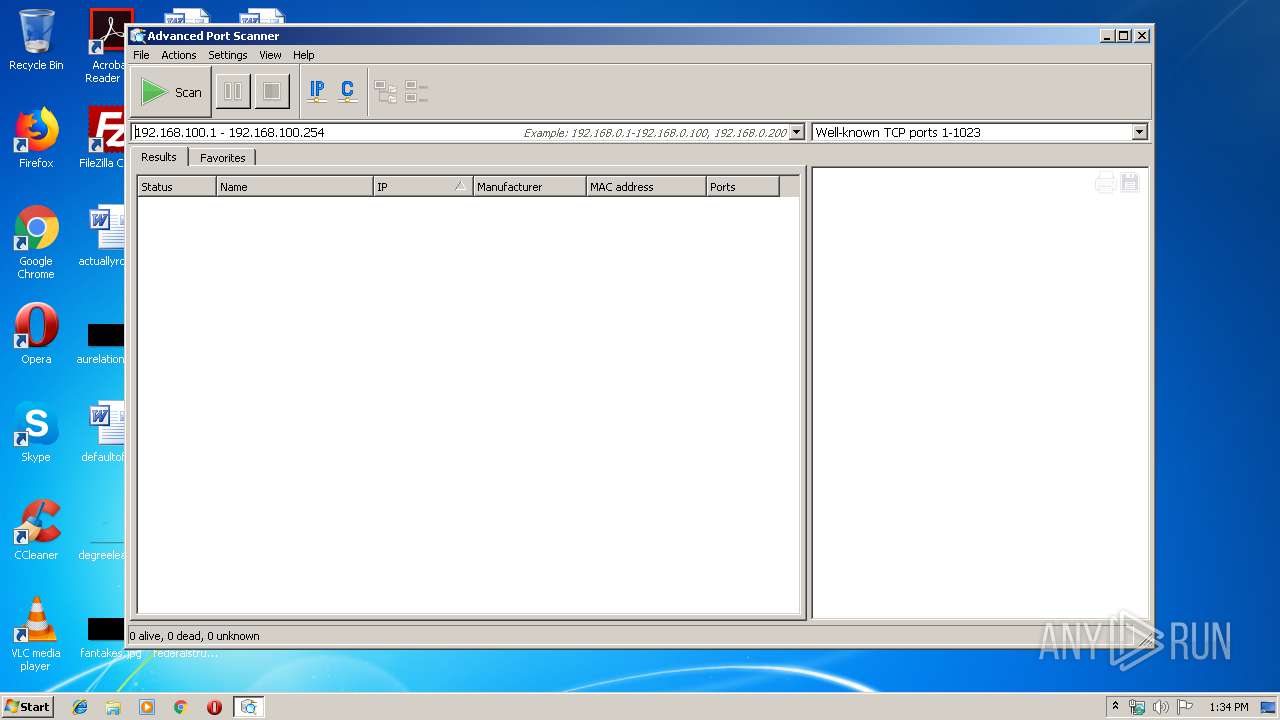Click the print icon in details pane
This screenshot has height=720, width=1280.
(x=1105, y=183)
